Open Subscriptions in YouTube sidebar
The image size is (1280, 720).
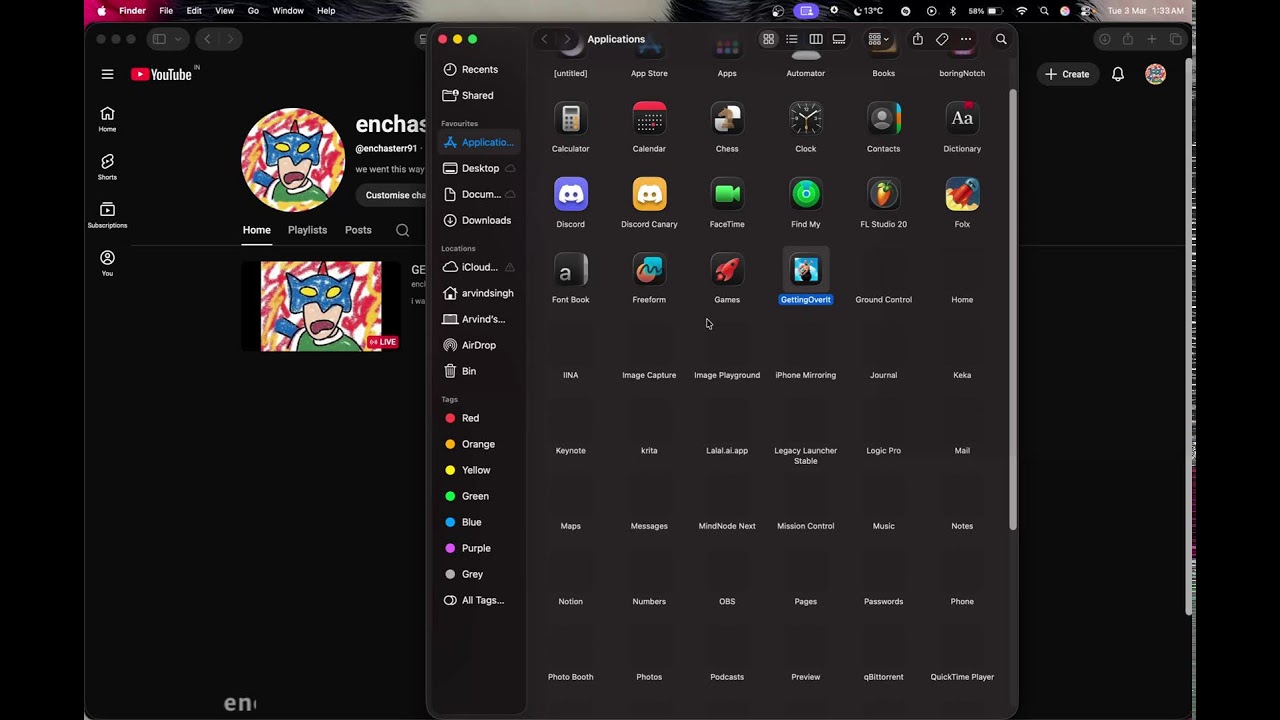pos(107,214)
